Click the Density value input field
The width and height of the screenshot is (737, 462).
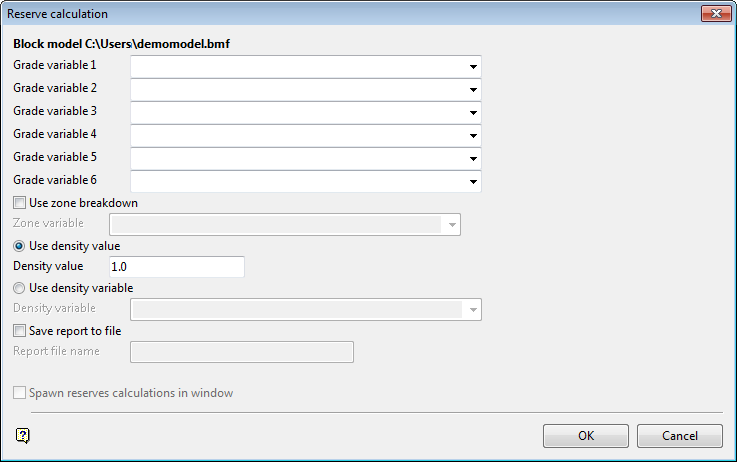point(177,267)
